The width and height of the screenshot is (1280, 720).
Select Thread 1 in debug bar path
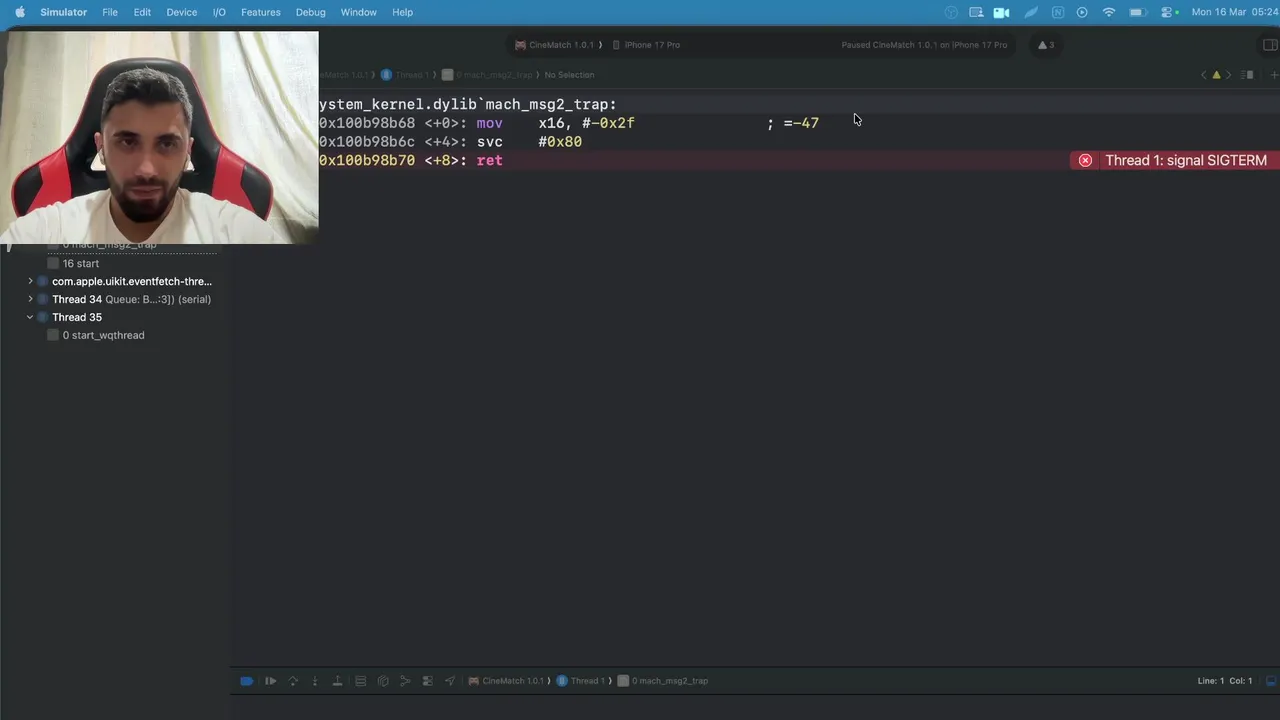(x=581, y=681)
